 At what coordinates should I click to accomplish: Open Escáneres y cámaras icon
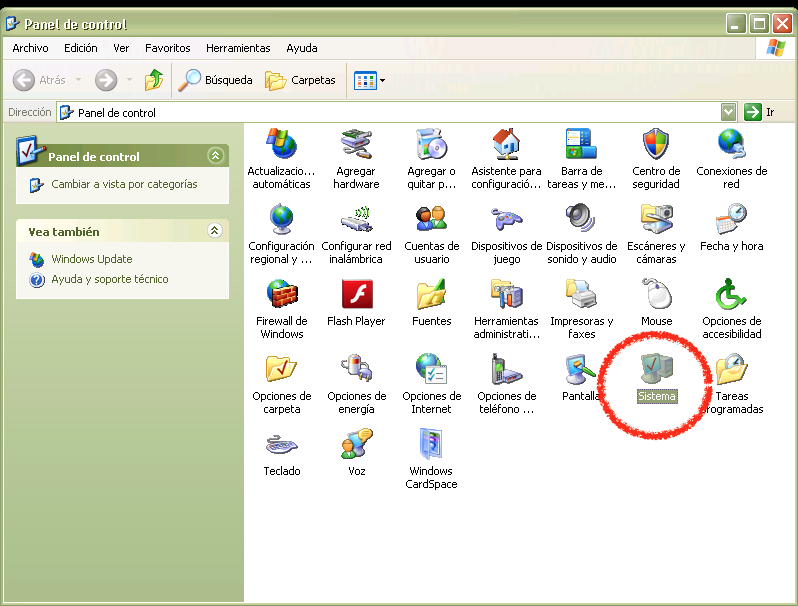(x=656, y=219)
